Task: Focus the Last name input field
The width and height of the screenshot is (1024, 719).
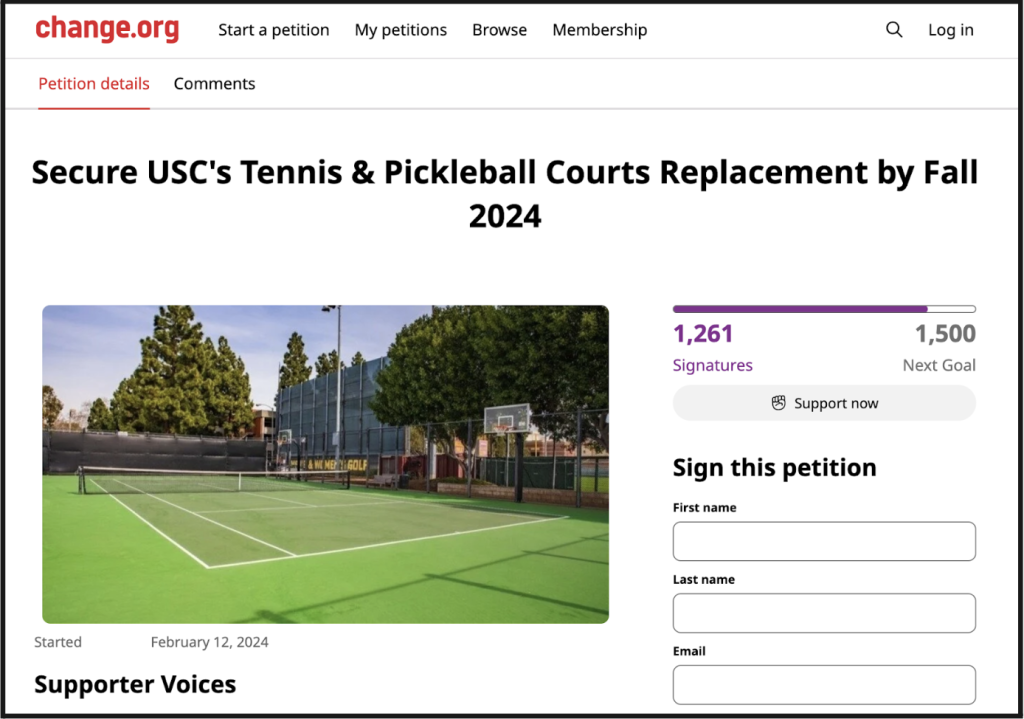Action: click(824, 613)
